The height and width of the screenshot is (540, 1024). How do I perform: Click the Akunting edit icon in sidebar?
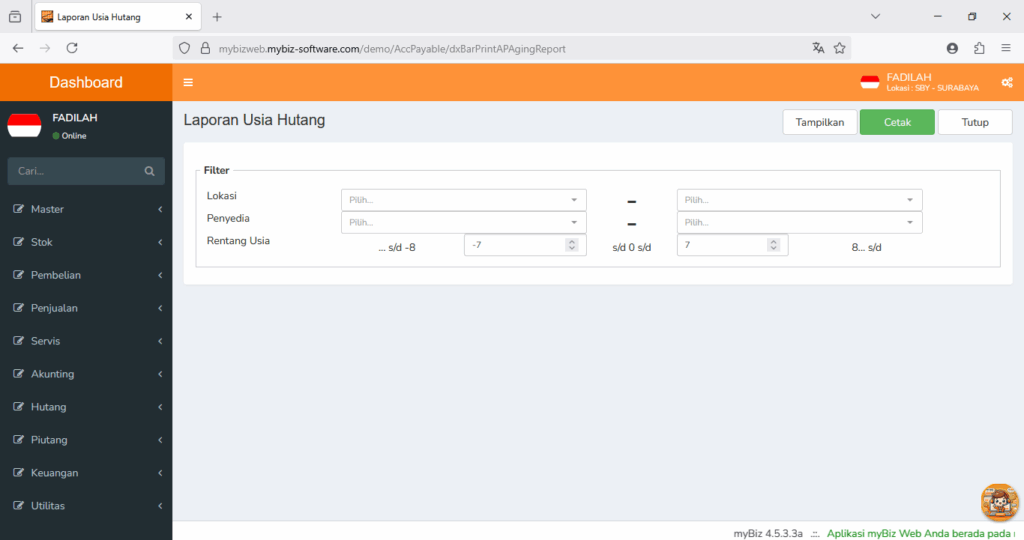coord(18,373)
